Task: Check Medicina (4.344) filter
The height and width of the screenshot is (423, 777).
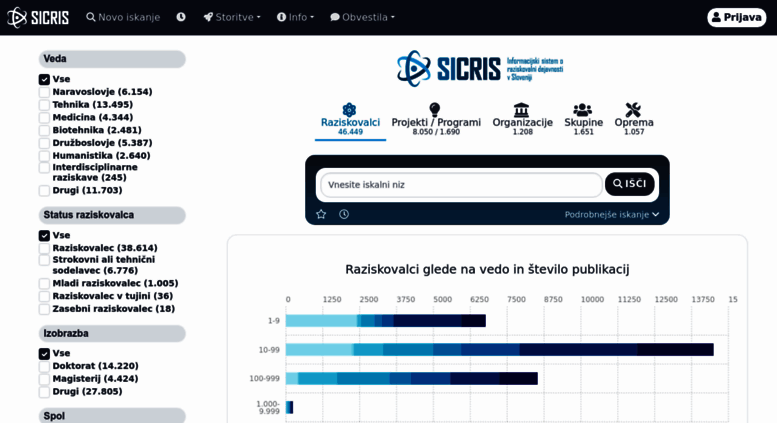Action: 44,118
